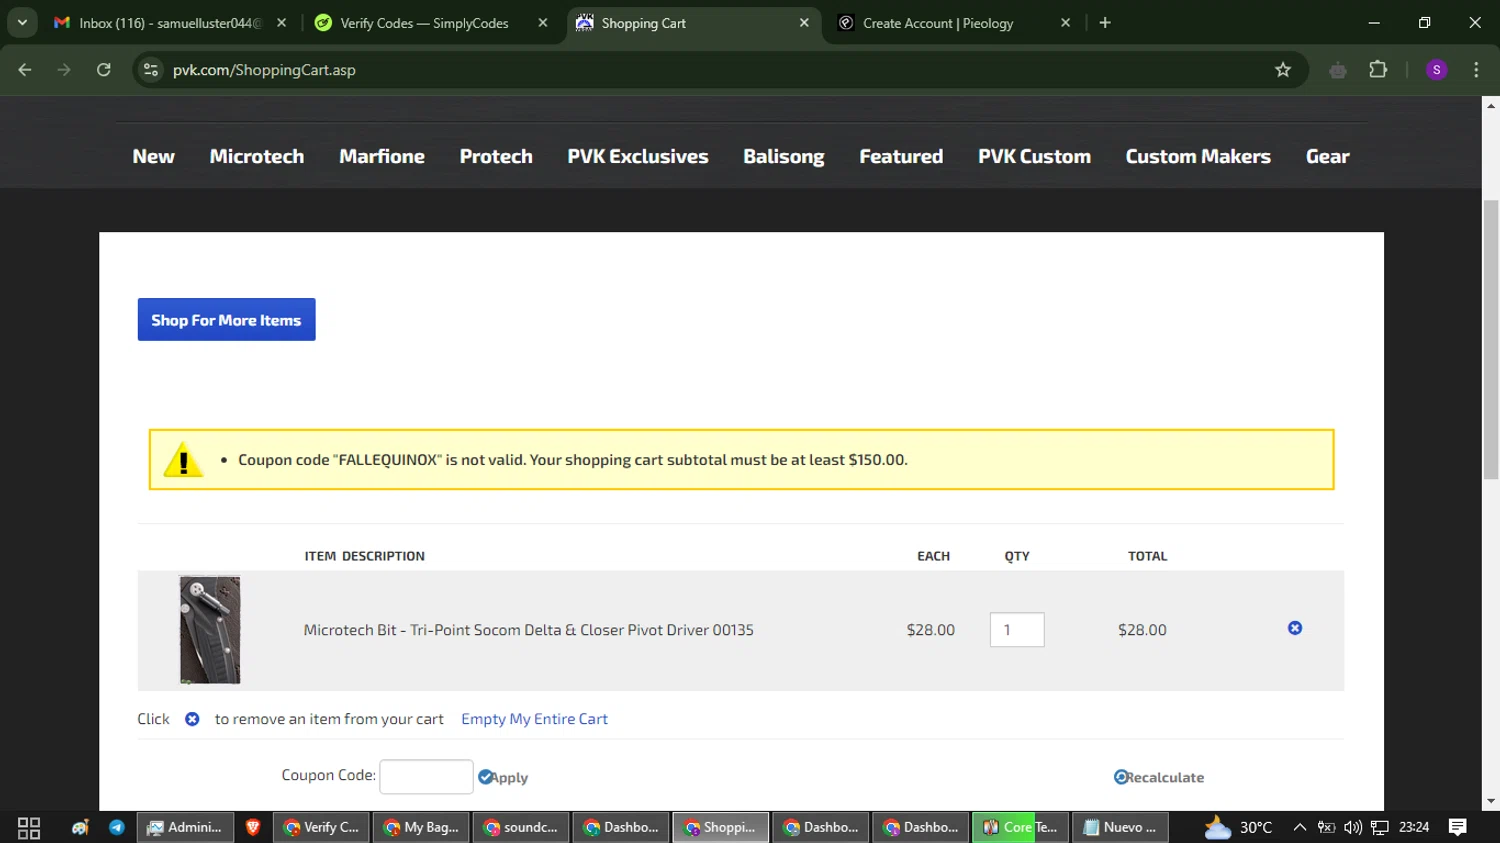Screen dimensions: 1500x843
Task: Select the Shopping Cart browser tab
Action: (692, 23)
